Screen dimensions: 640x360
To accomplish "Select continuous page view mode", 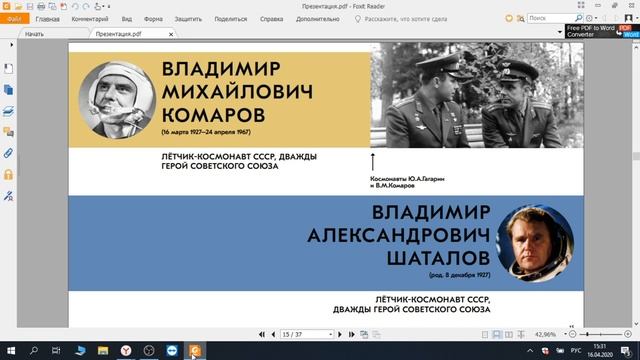I will (x=496, y=334).
